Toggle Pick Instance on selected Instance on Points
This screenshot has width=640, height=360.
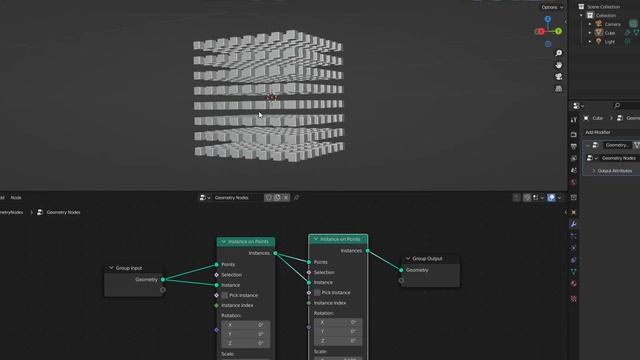pyautogui.click(x=317, y=293)
